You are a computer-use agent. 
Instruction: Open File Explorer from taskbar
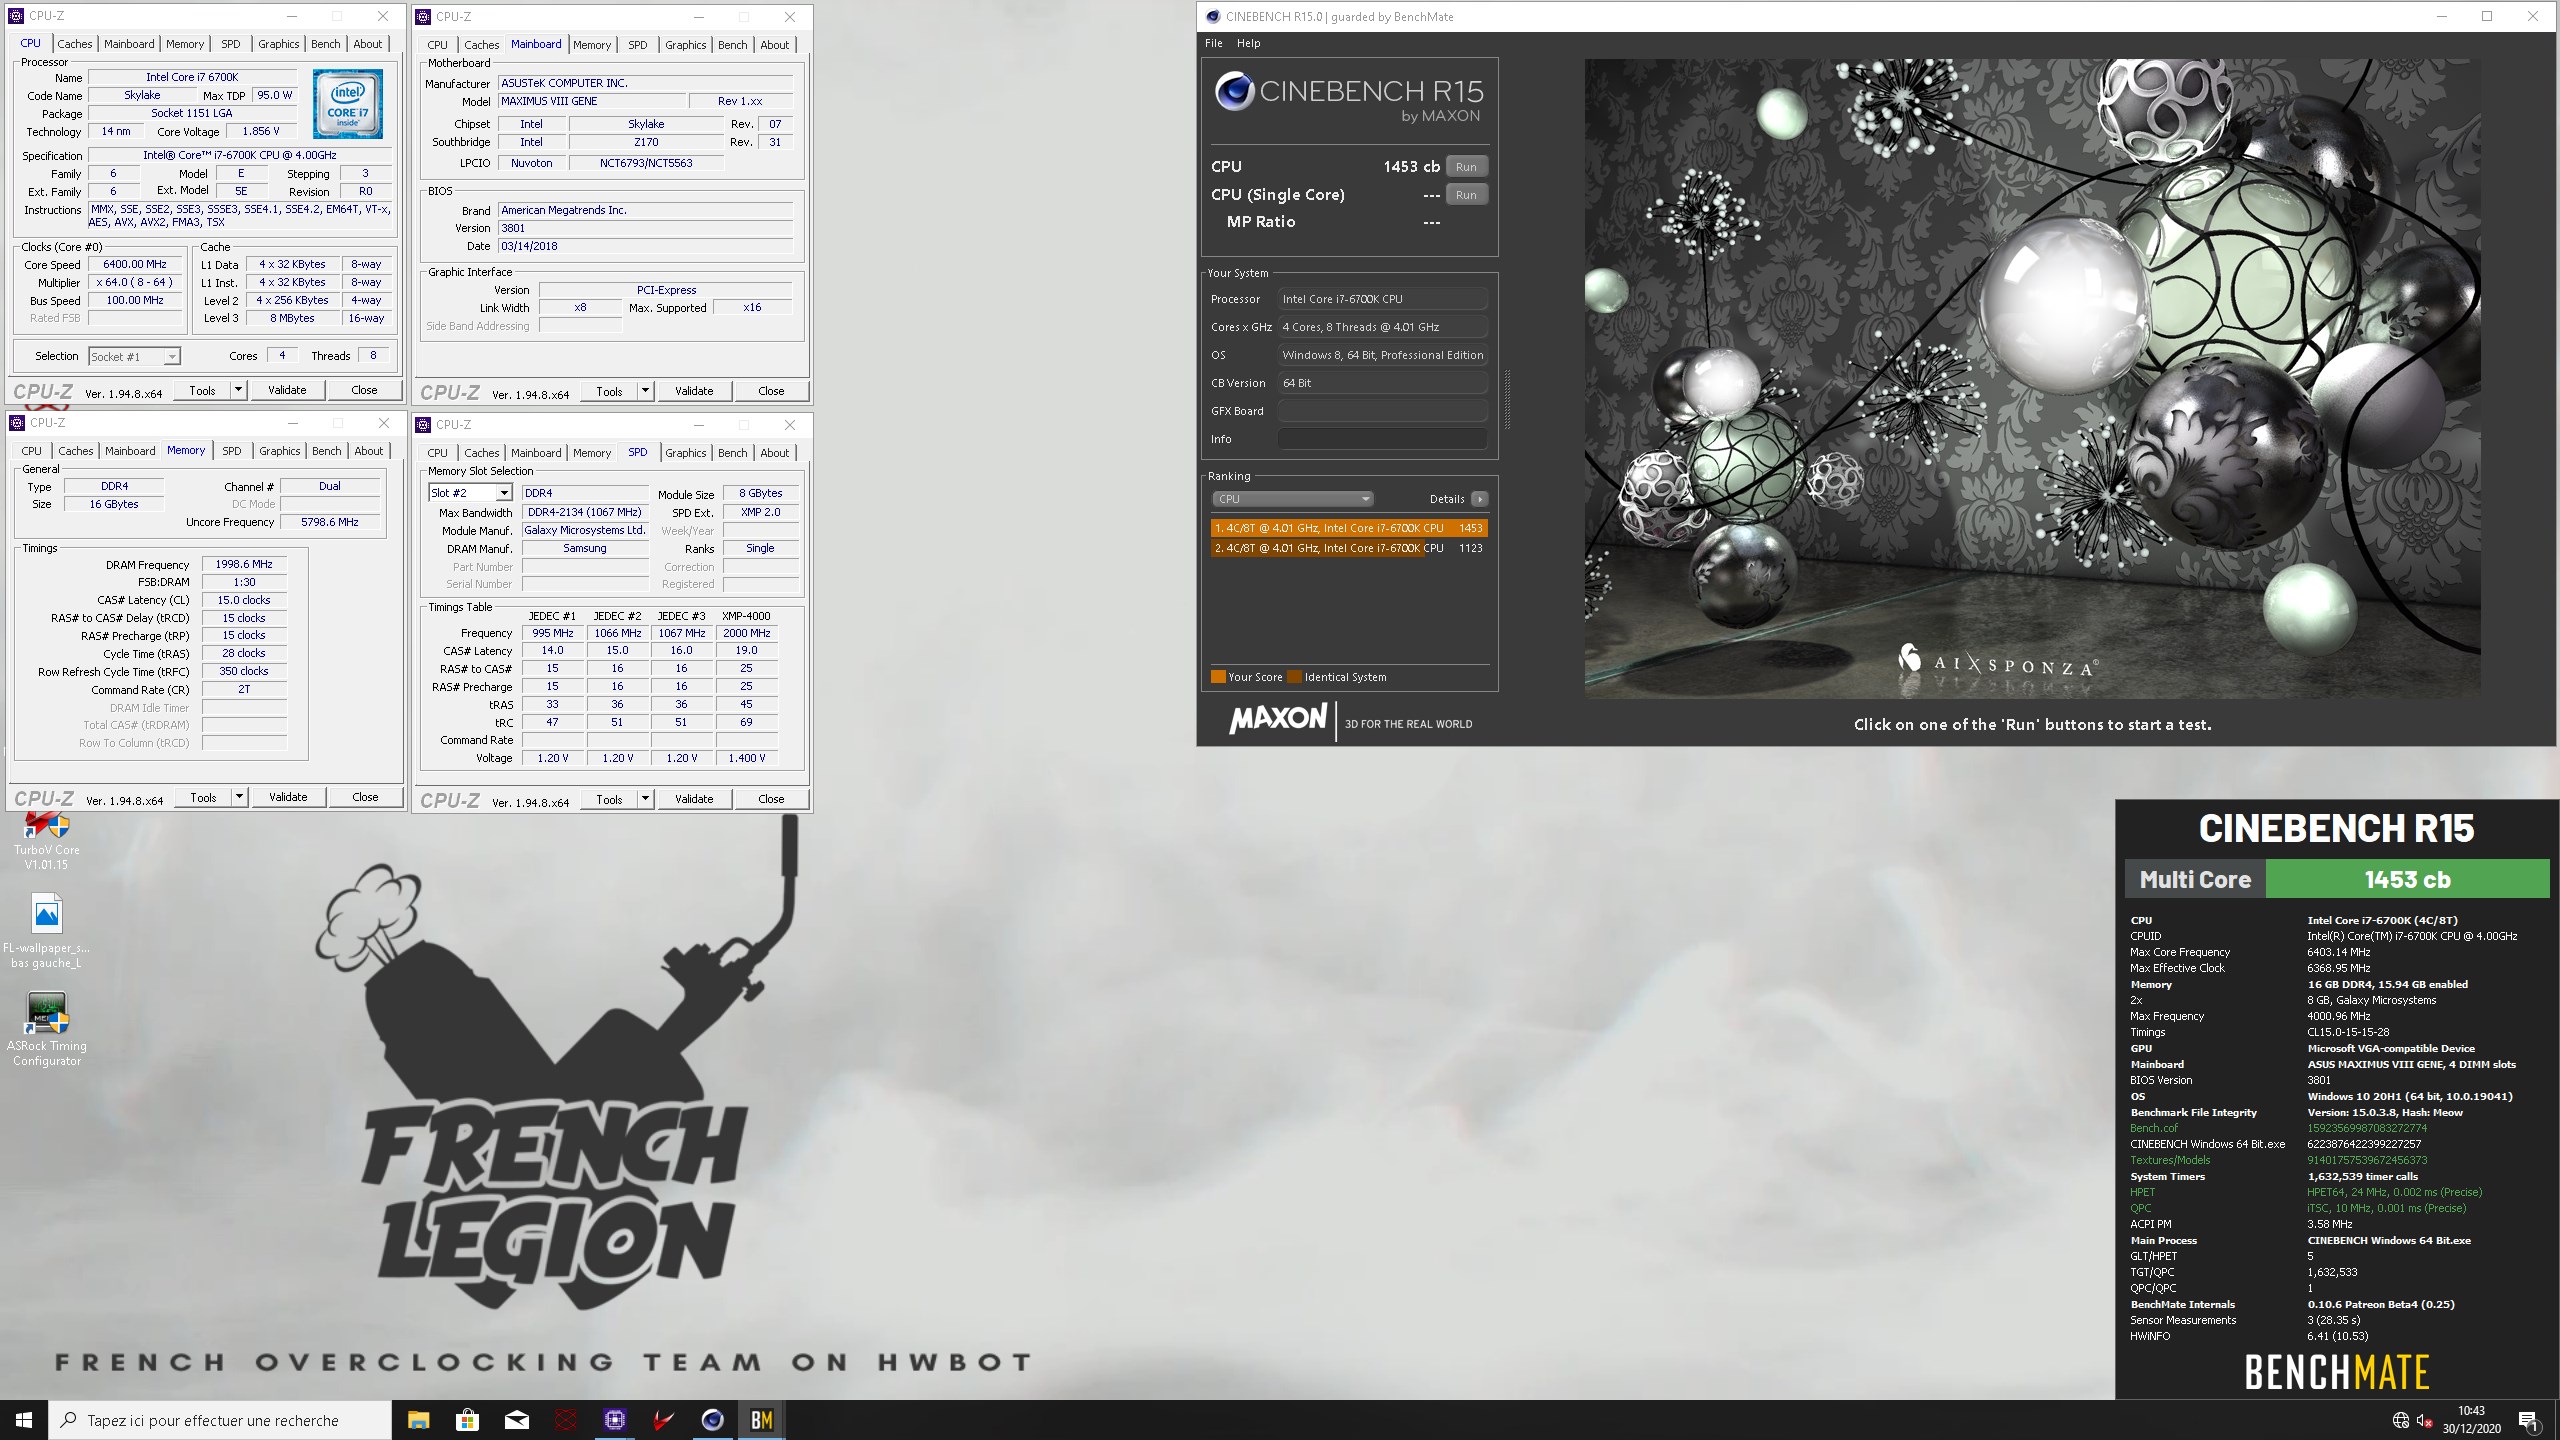tap(418, 1420)
